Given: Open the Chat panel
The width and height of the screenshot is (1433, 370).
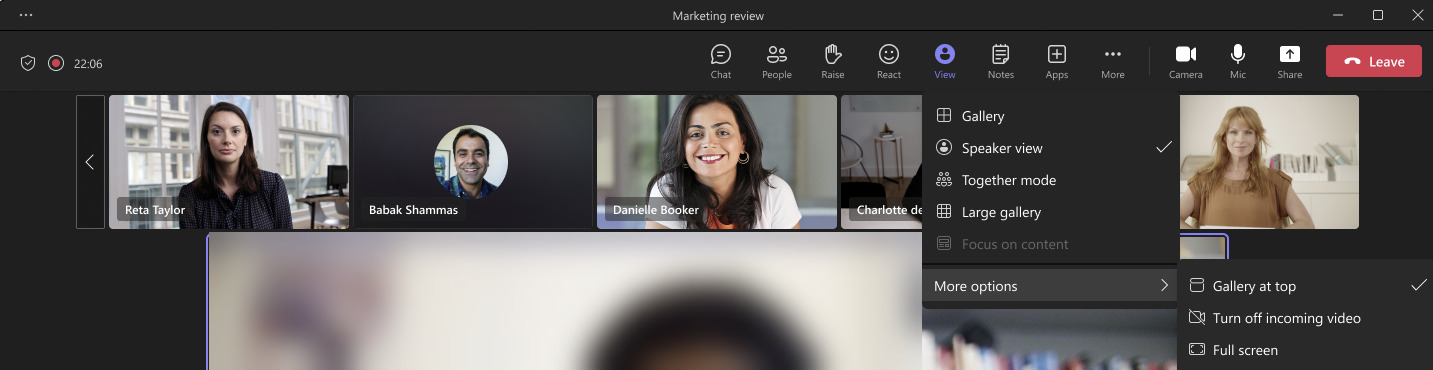Looking at the screenshot, I should pyautogui.click(x=720, y=61).
